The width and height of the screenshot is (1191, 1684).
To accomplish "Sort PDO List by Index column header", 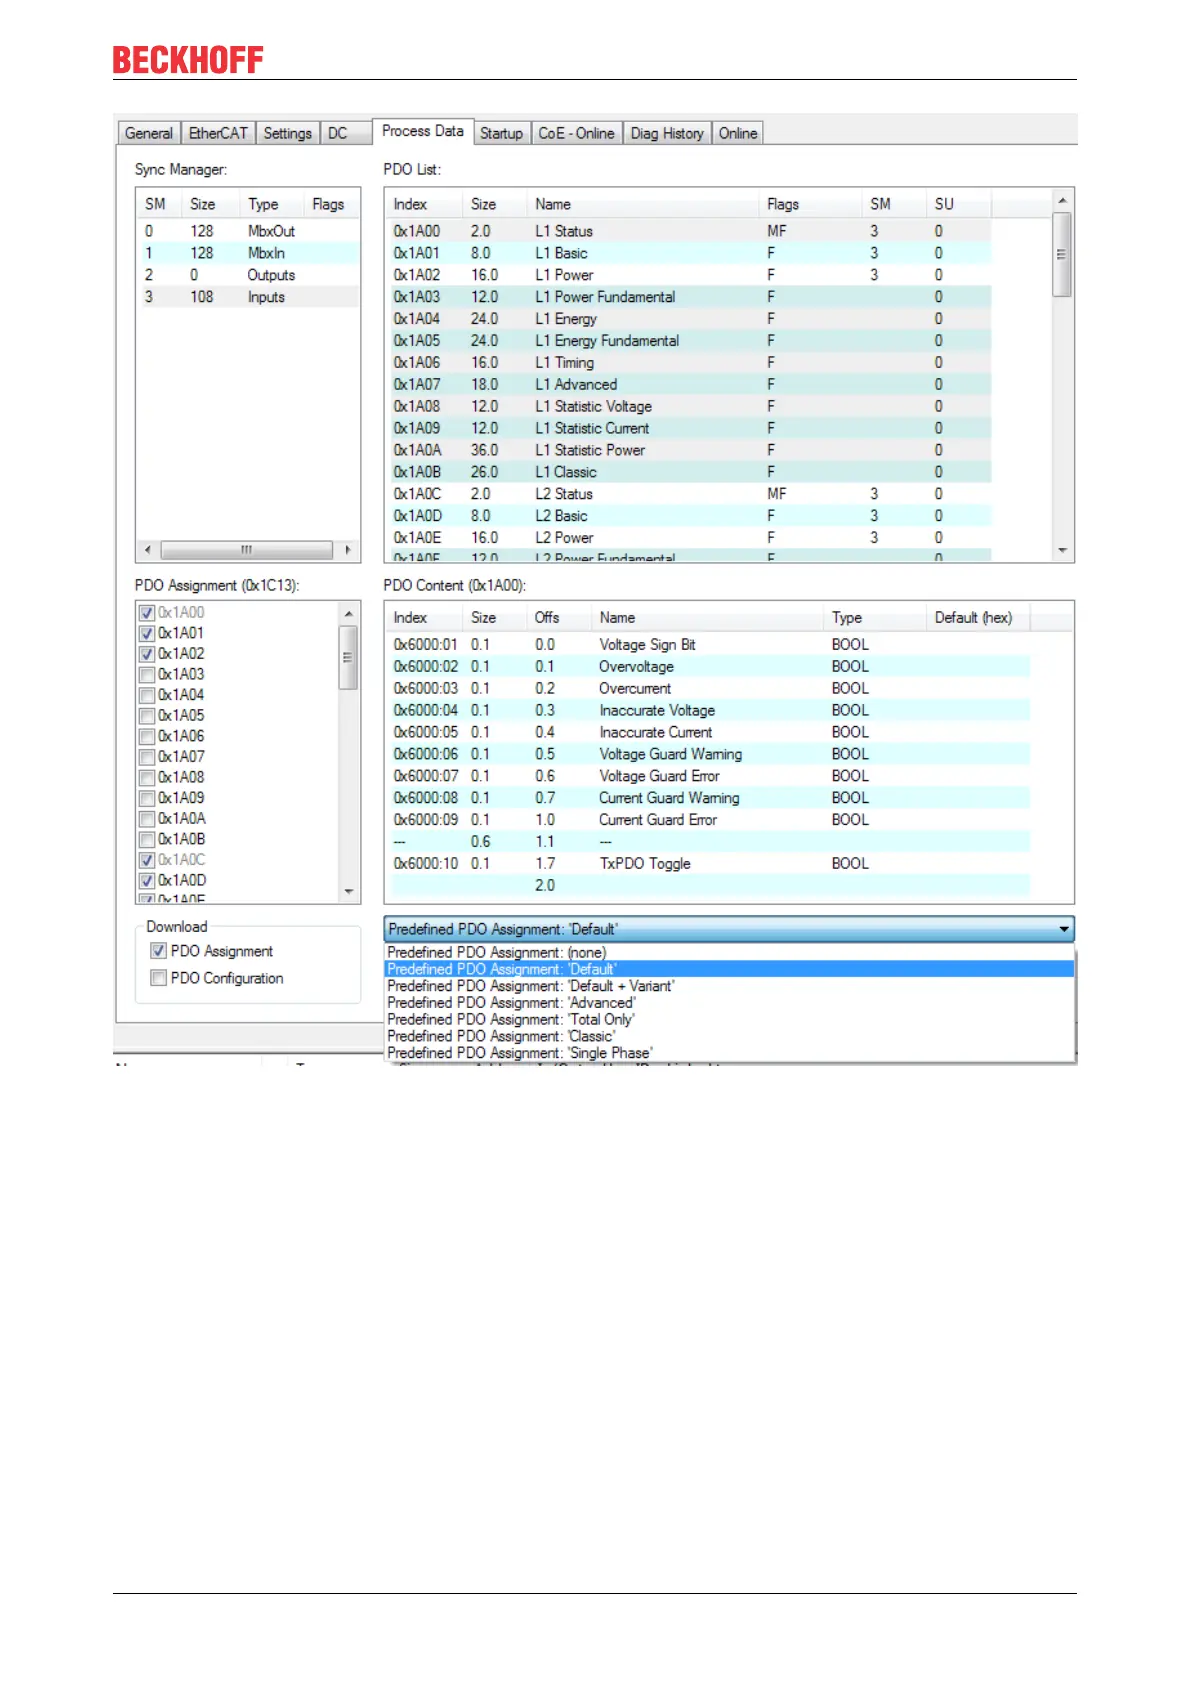I will click(425, 204).
